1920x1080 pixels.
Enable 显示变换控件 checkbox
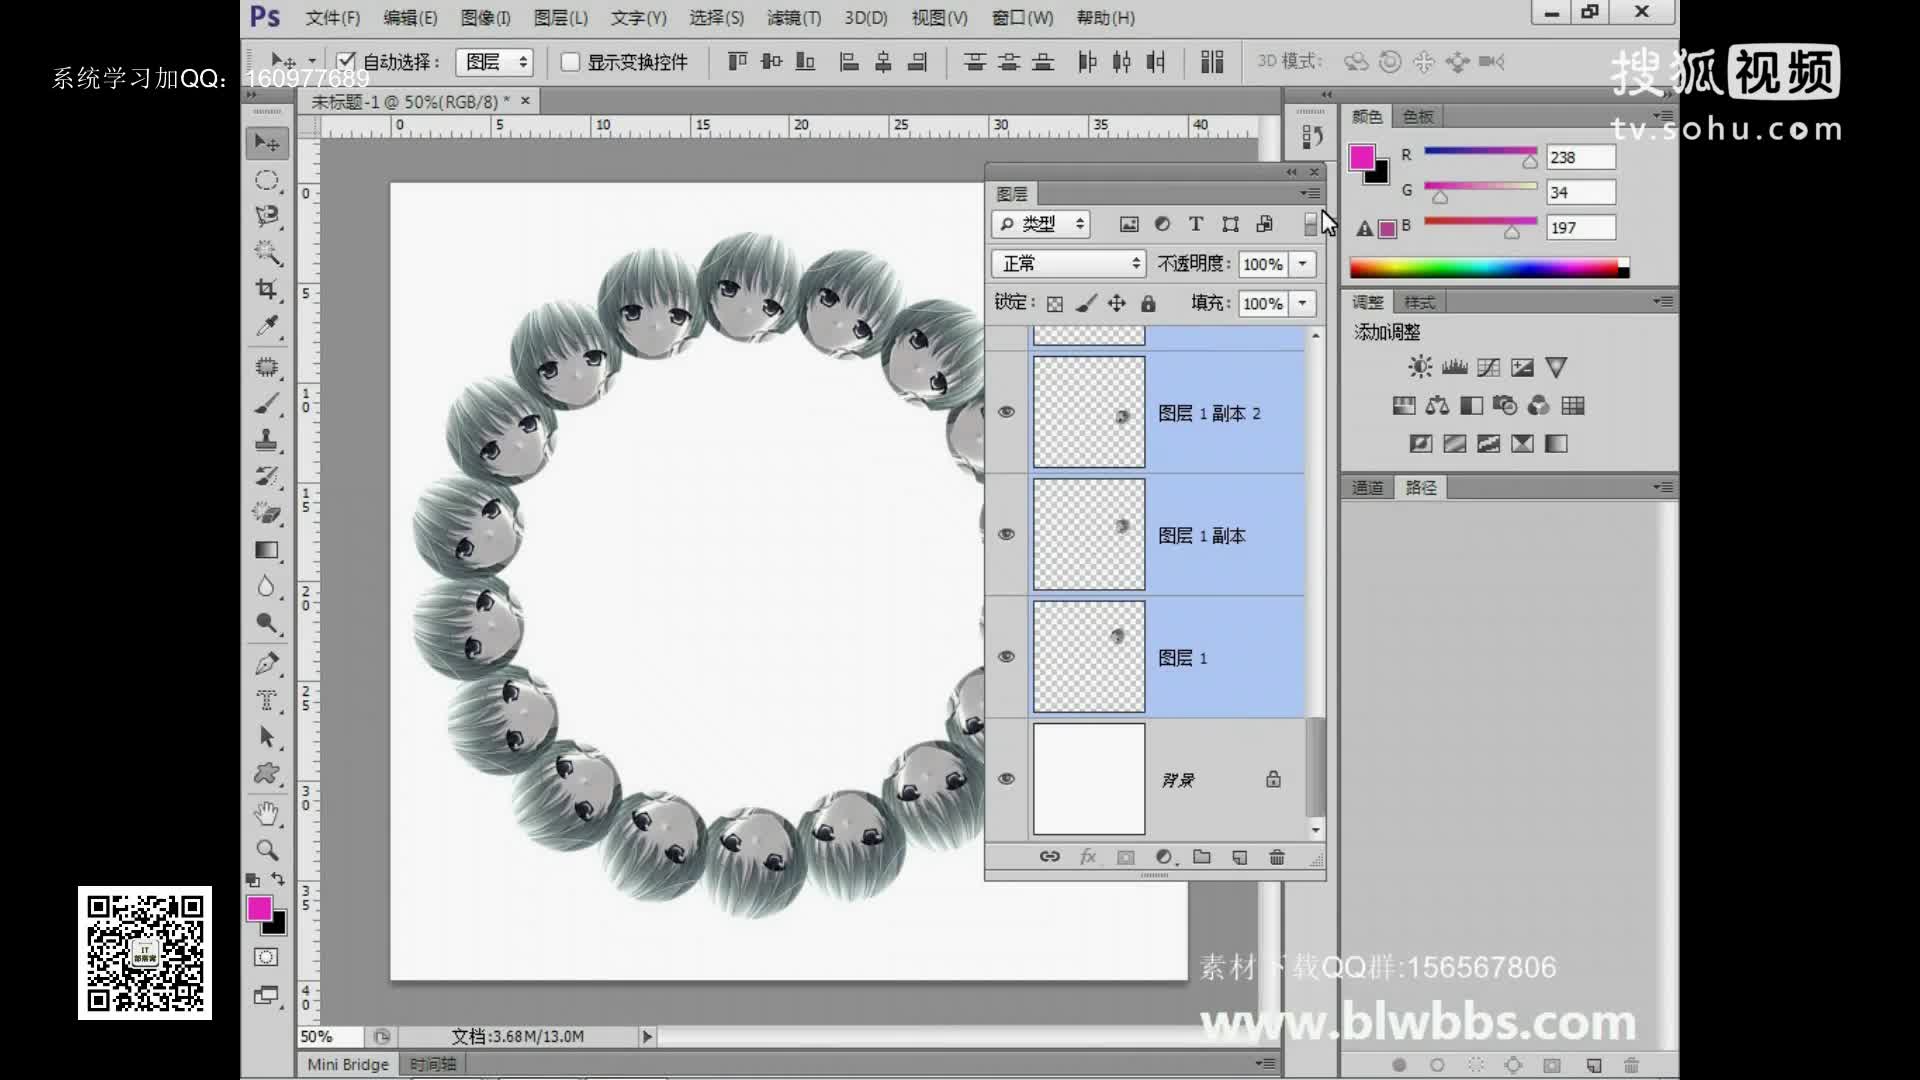pyautogui.click(x=570, y=62)
